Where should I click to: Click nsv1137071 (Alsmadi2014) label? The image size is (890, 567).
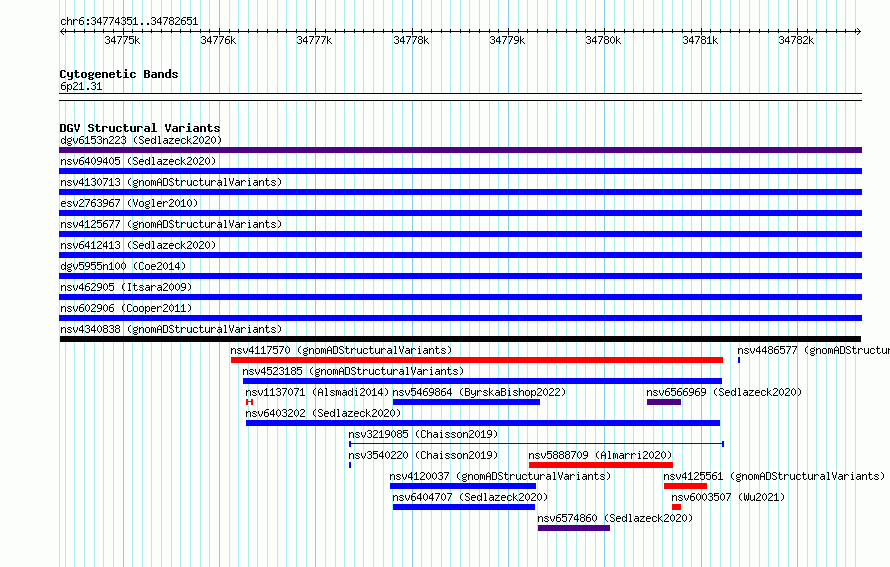point(317,392)
